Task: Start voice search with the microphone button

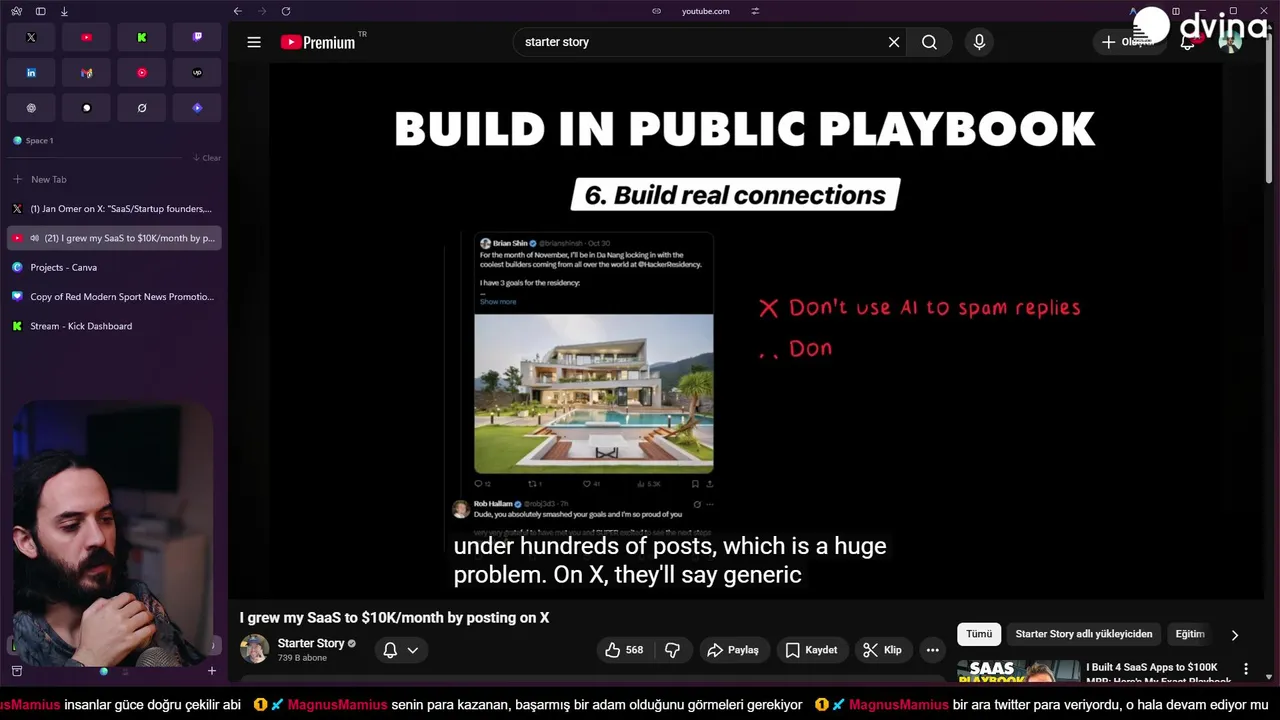Action: pyautogui.click(x=979, y=42)
